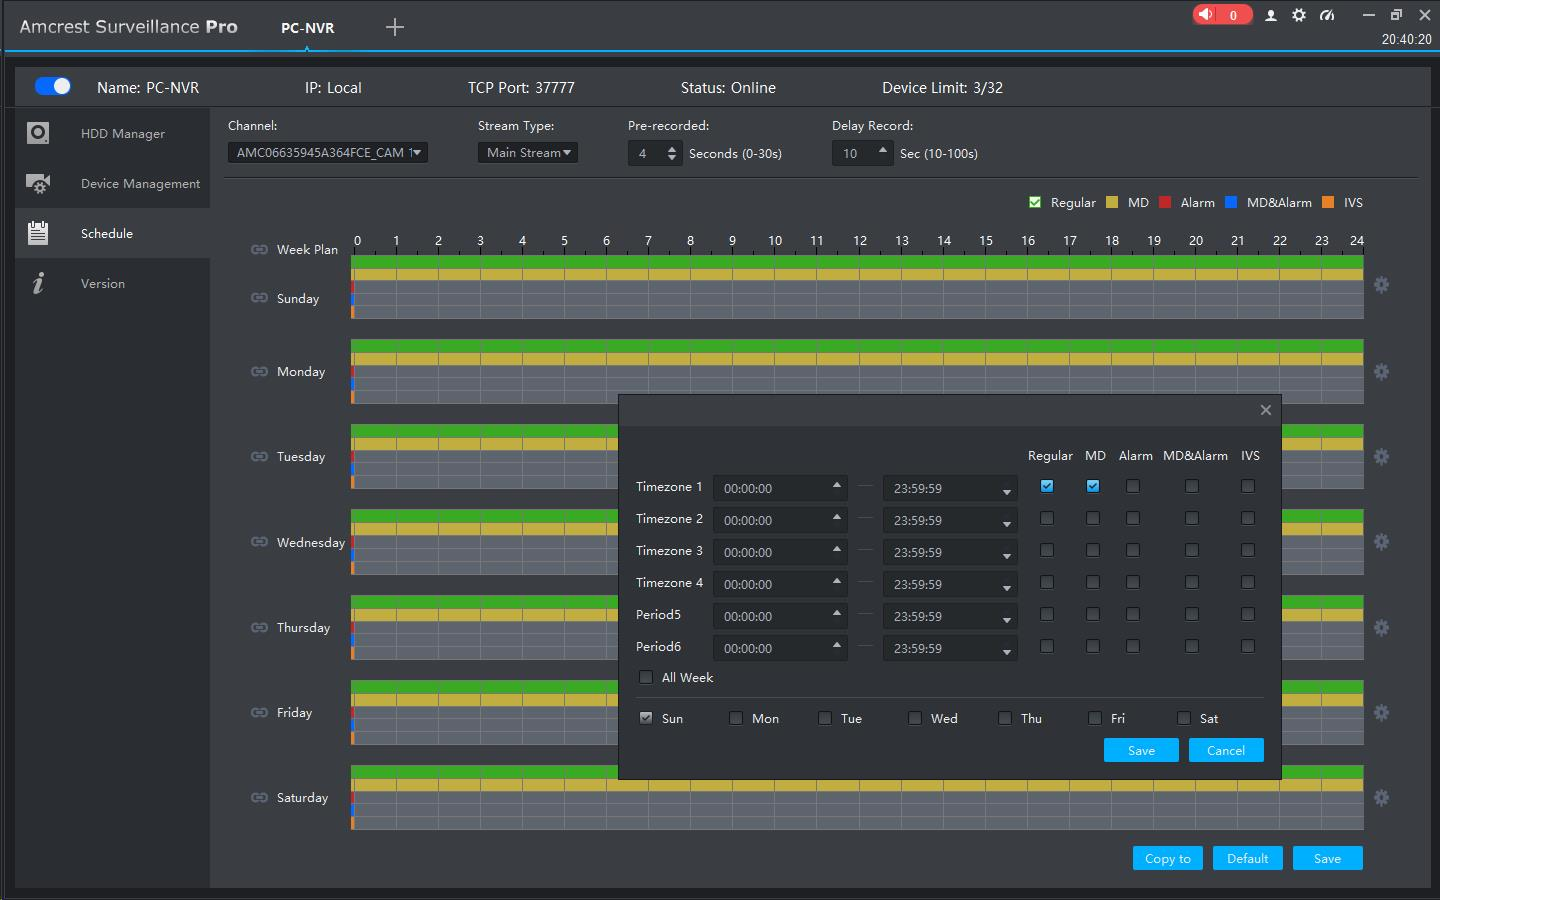The height and width of the screenshot is (900, 1564).
Task: Switch to the PC-NVR tab
Action: [307, 28]
